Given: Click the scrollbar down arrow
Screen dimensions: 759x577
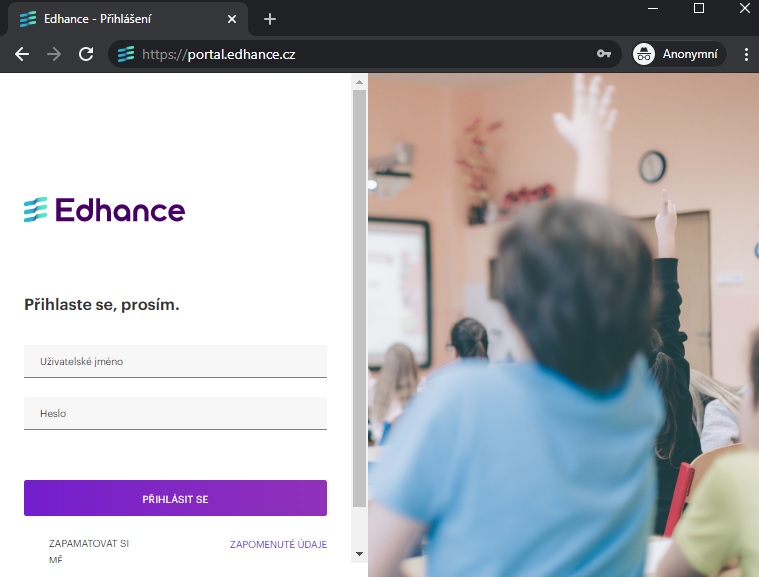Looking at the screenshot, I should coord(359,554).
